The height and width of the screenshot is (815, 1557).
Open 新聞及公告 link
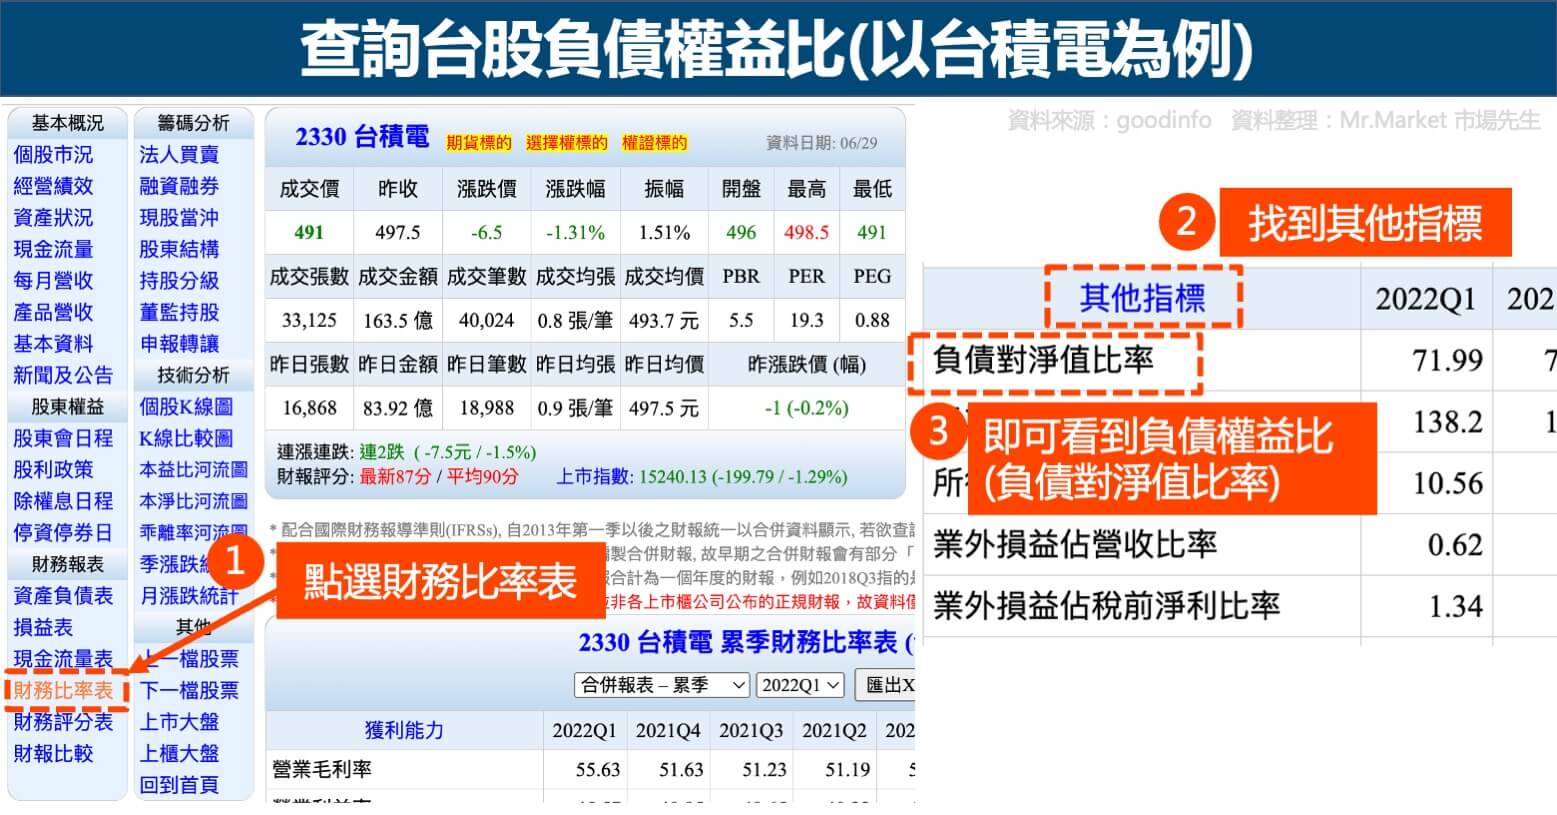[x=63, y=375]
